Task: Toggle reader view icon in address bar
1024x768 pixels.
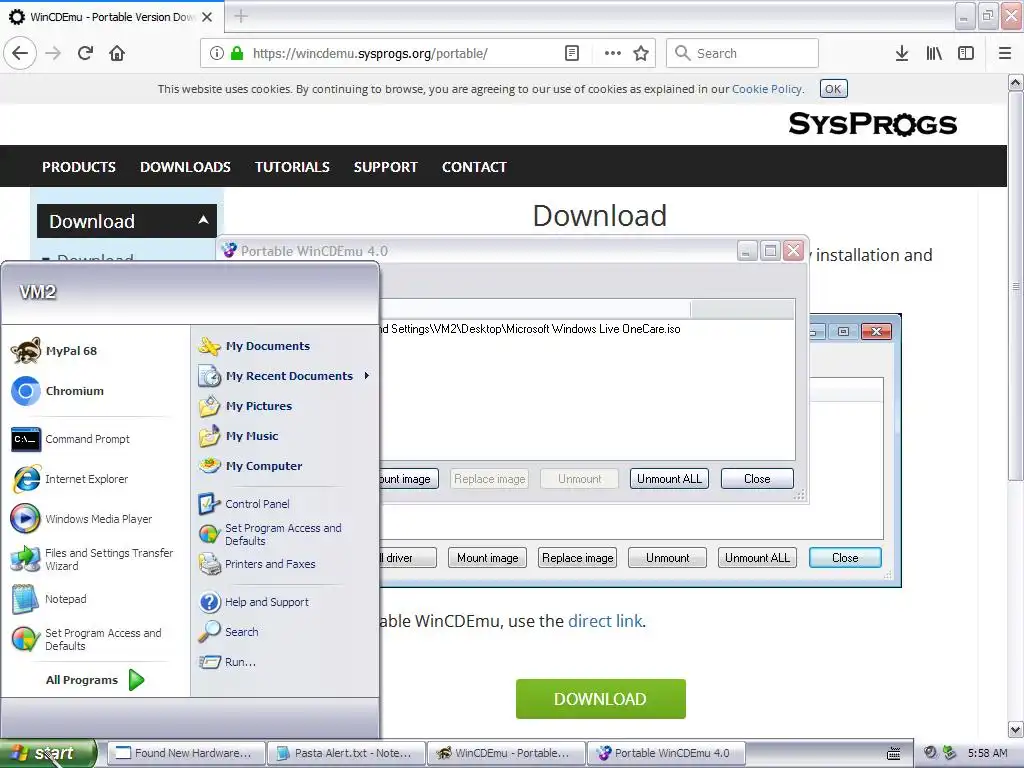Action: tap(571, 54)
